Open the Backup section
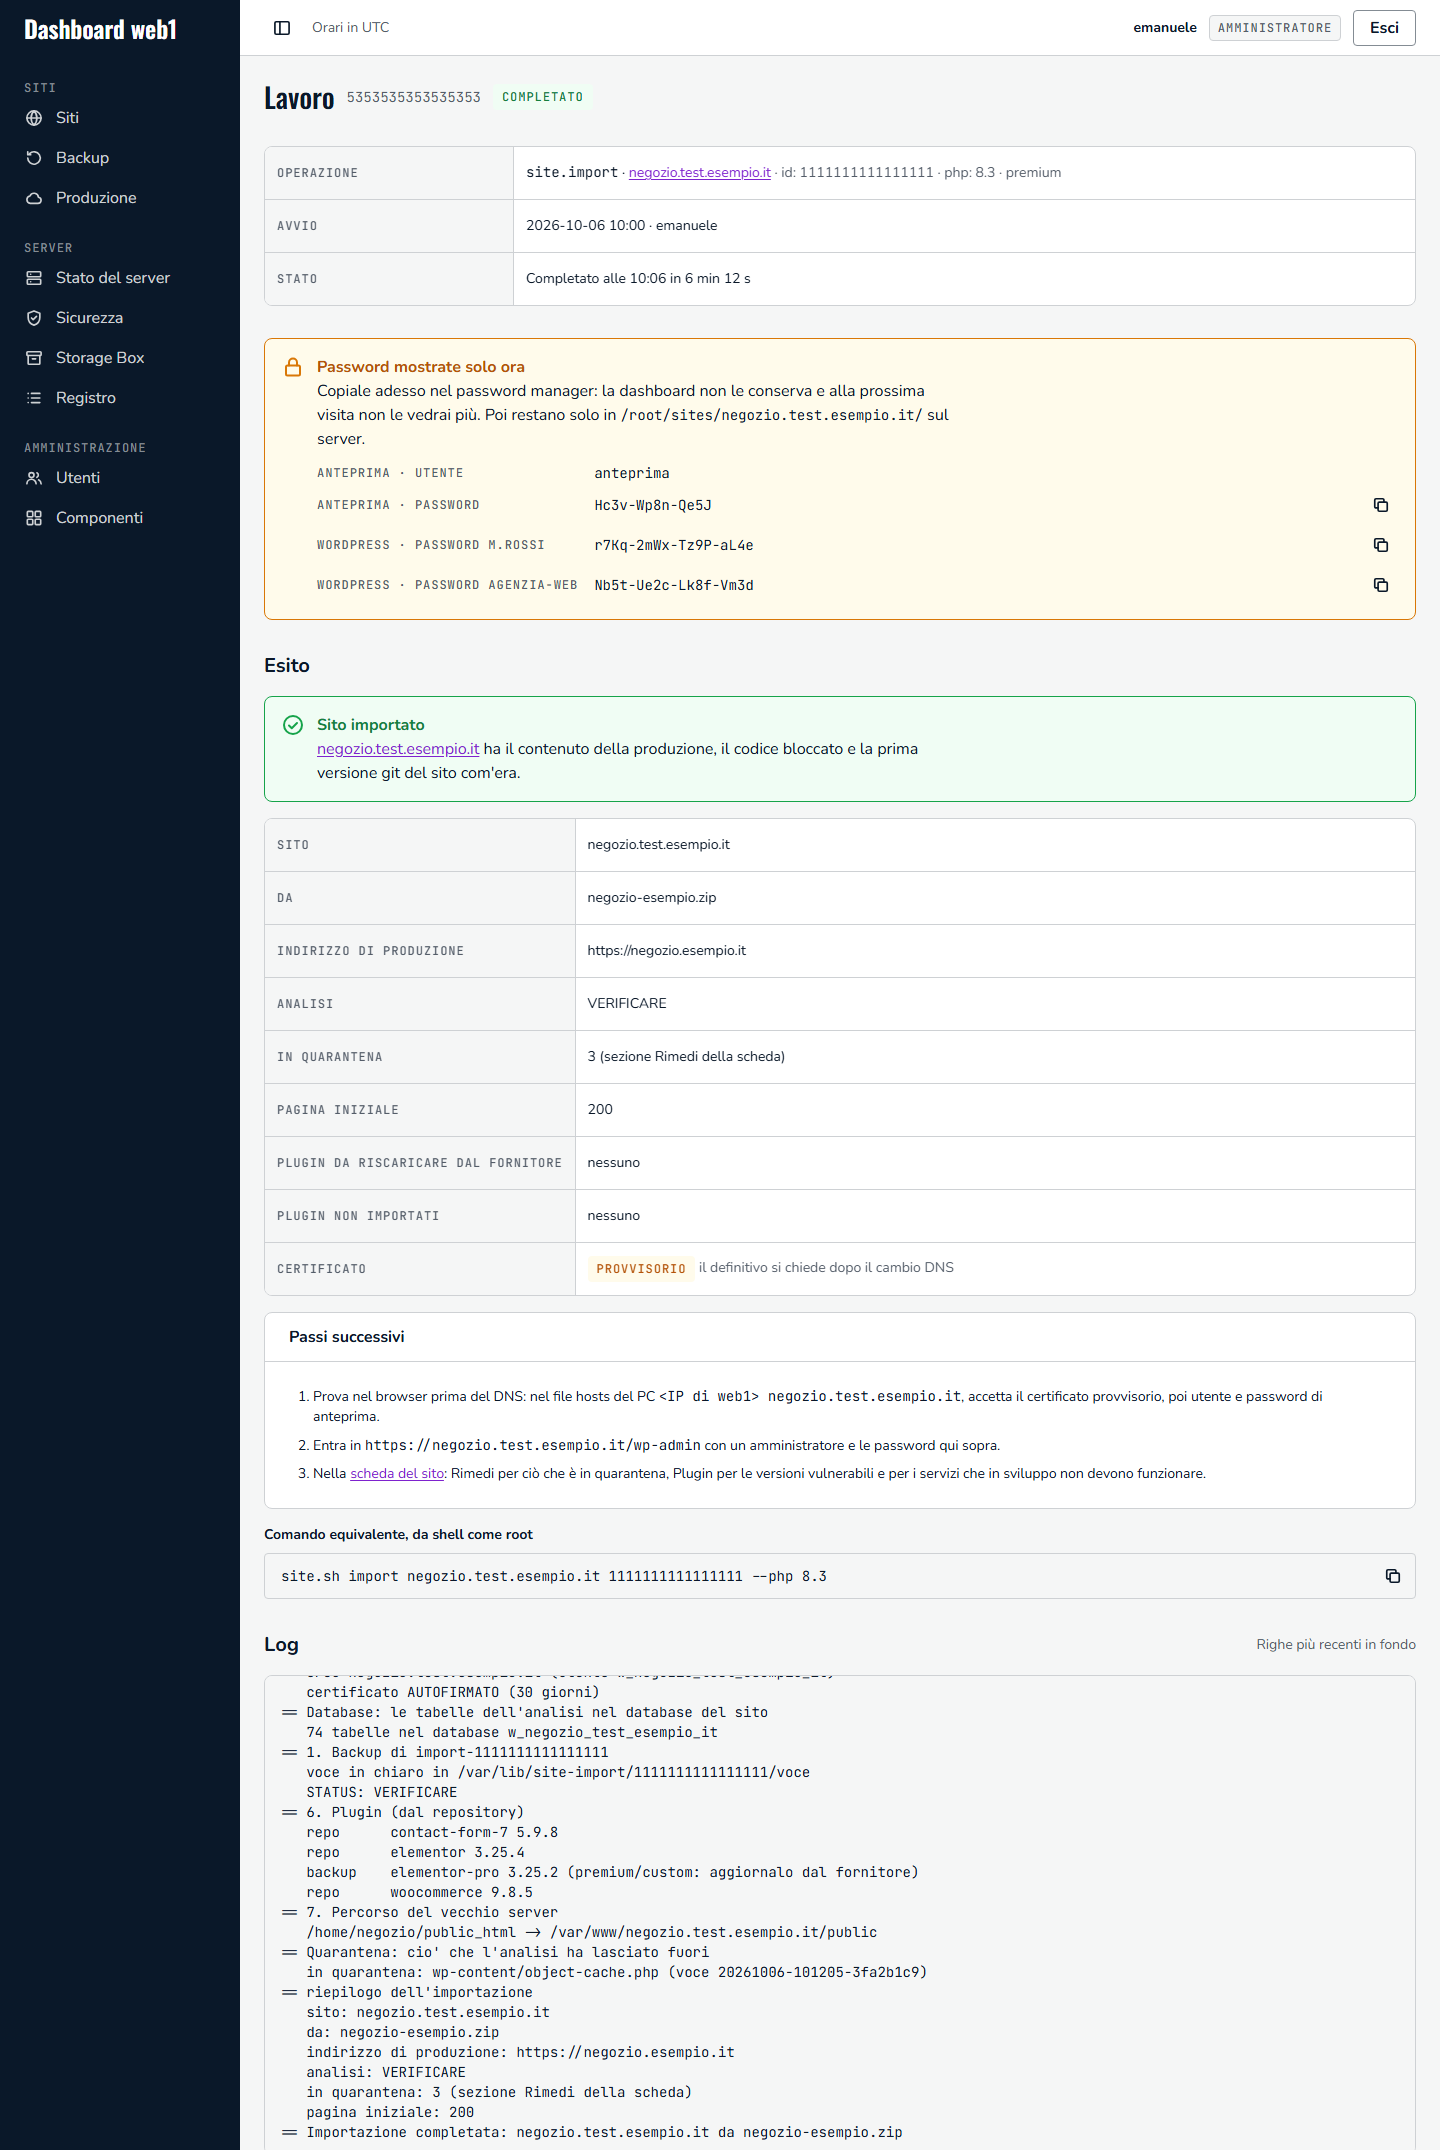 120,158
